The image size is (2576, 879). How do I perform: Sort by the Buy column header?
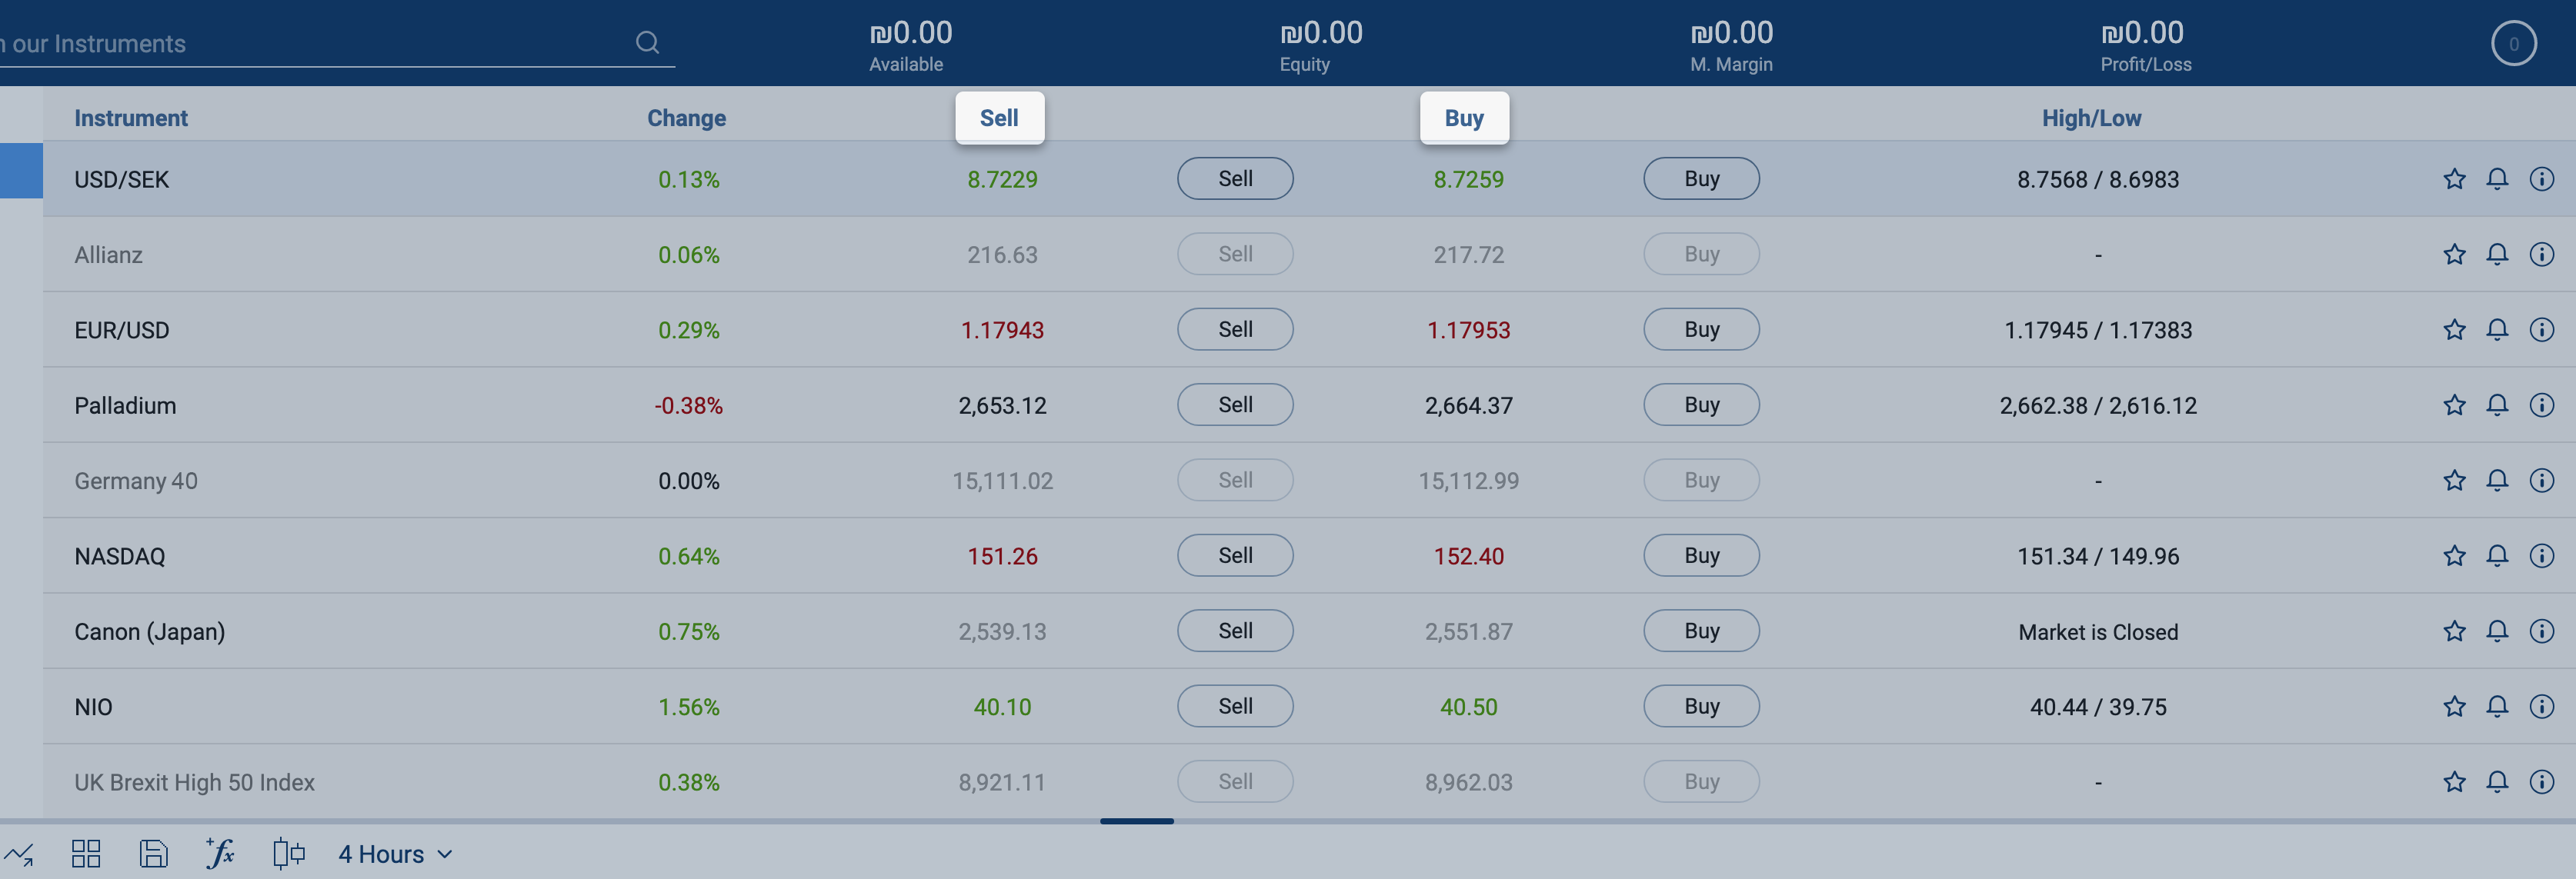coord(1464,118)
